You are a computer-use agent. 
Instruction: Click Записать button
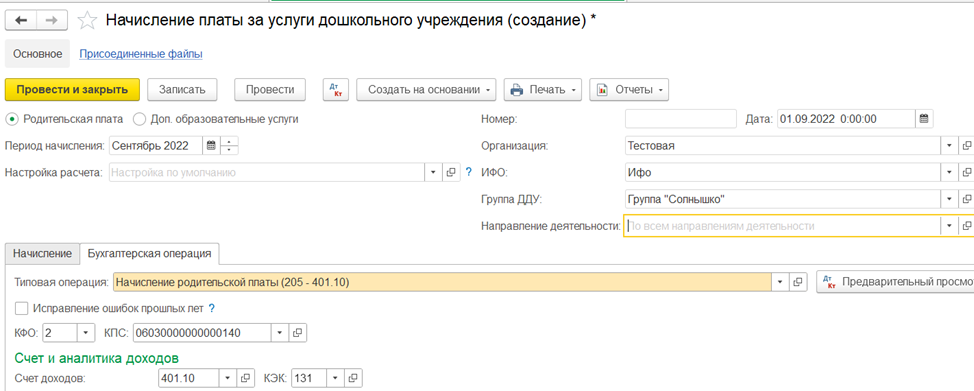182,90
